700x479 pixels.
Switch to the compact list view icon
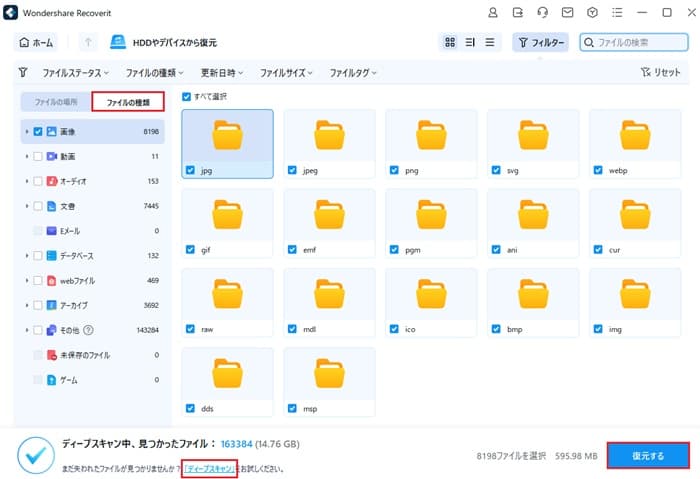point(490,42)
